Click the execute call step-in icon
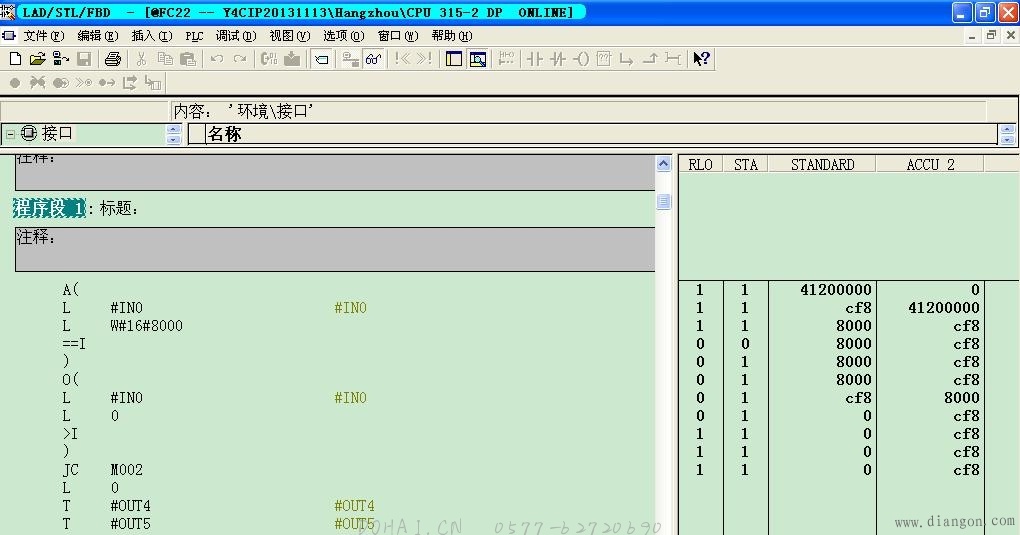 153,83
